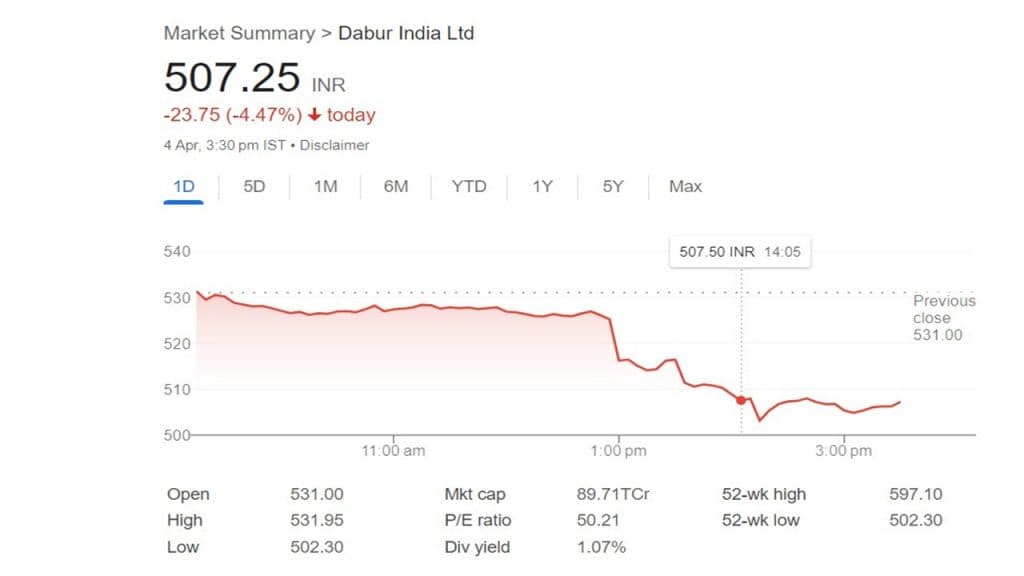This screenshot has width=1024, height=576.
Task: Click the 52-wk high value 597.10
Action: tap(915, 494)
